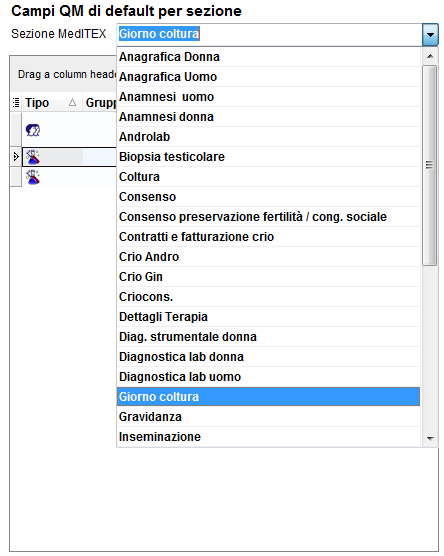Click the row indicator arrow of selected row
This screenshot has width=444, height=556.
click(16, 156)
